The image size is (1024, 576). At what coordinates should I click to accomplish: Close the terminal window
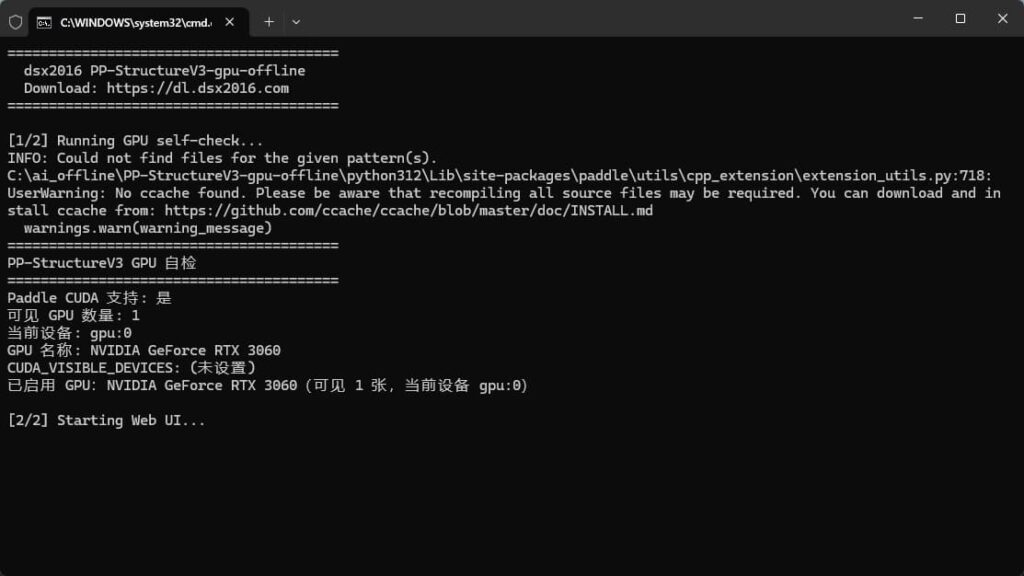[x=1001, y=18]
